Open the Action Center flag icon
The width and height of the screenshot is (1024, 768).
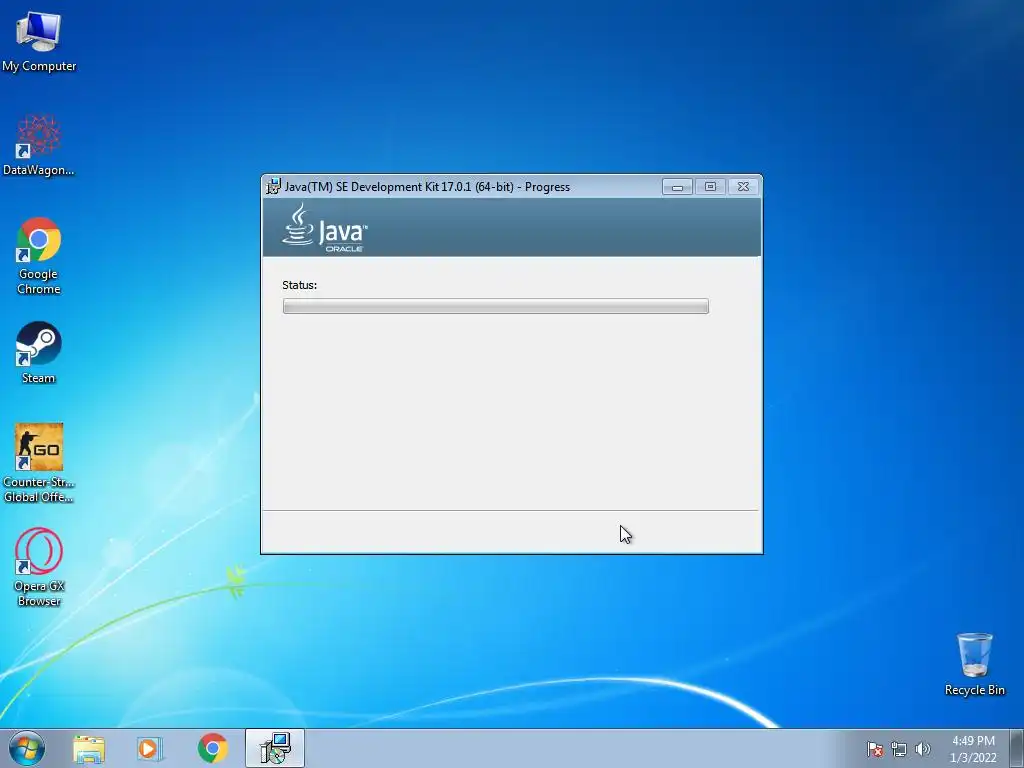click(x=875, y=749)
